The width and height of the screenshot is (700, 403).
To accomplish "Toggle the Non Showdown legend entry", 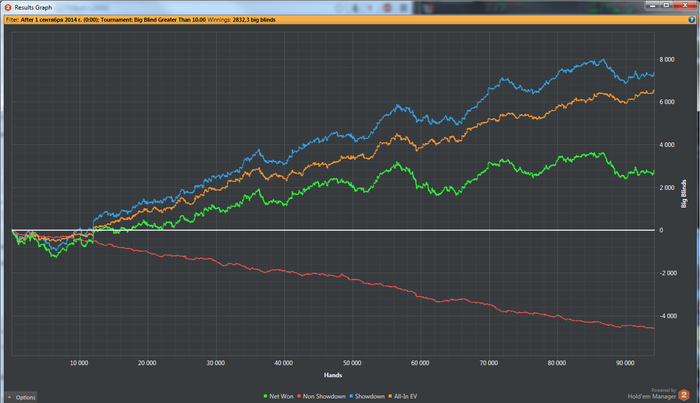I will click(x=321, y=396).
